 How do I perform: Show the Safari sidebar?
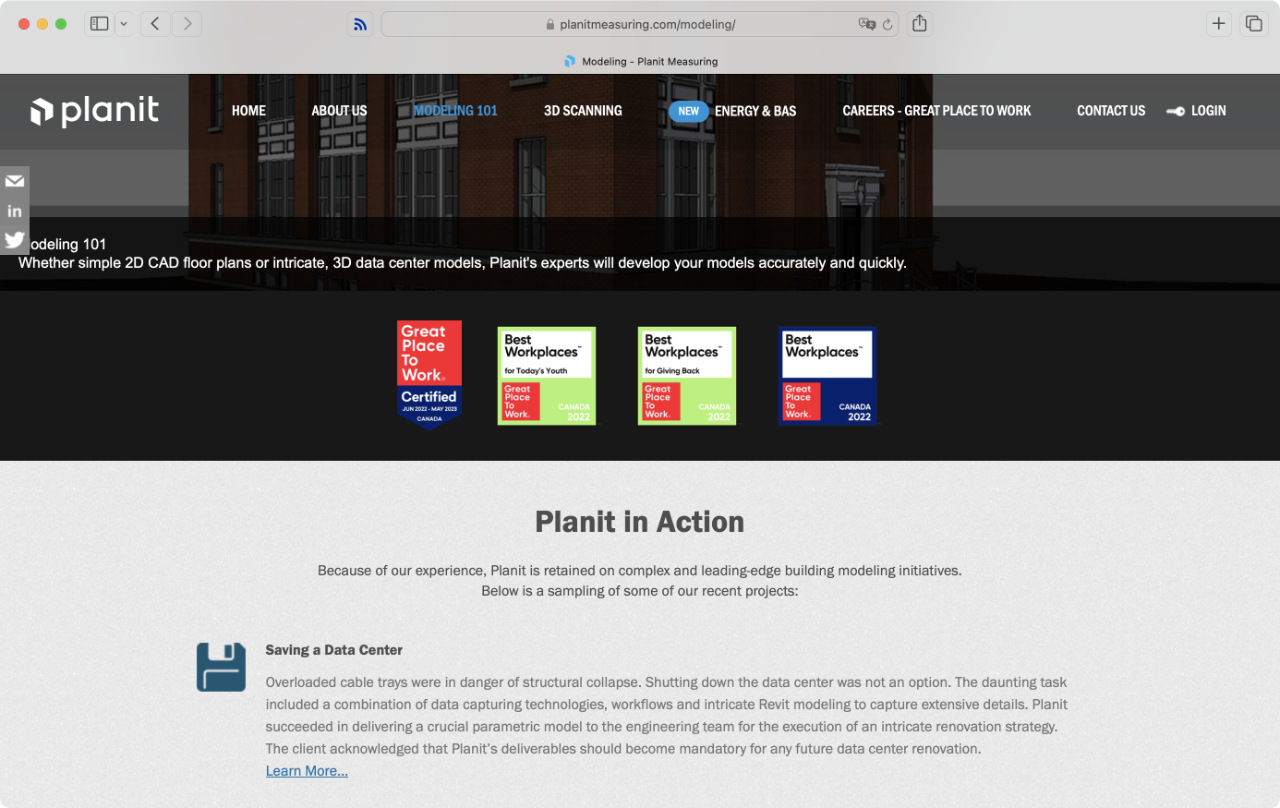[x=99, y=24]
